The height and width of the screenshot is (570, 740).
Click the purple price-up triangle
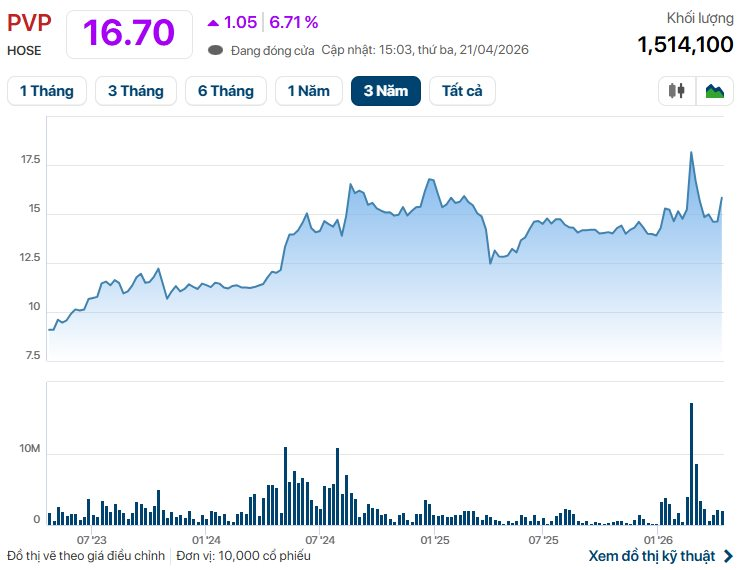click(x=213, y=22)
